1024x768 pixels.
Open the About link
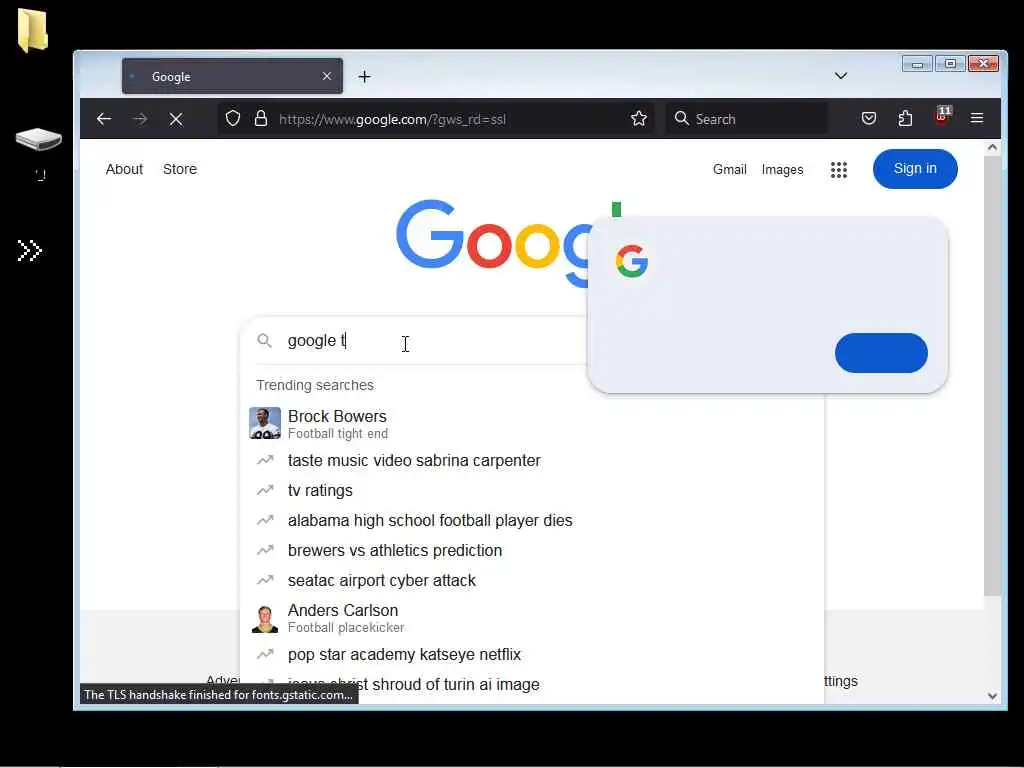[x=124, y=169]
